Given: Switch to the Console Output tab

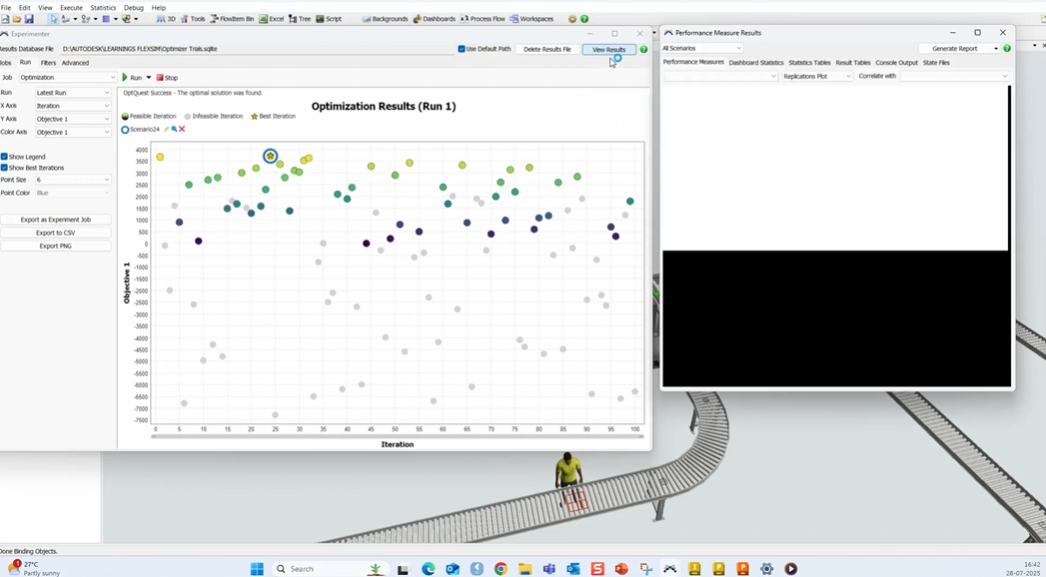Looking at the screenshot, I should (x=896, y=62).
